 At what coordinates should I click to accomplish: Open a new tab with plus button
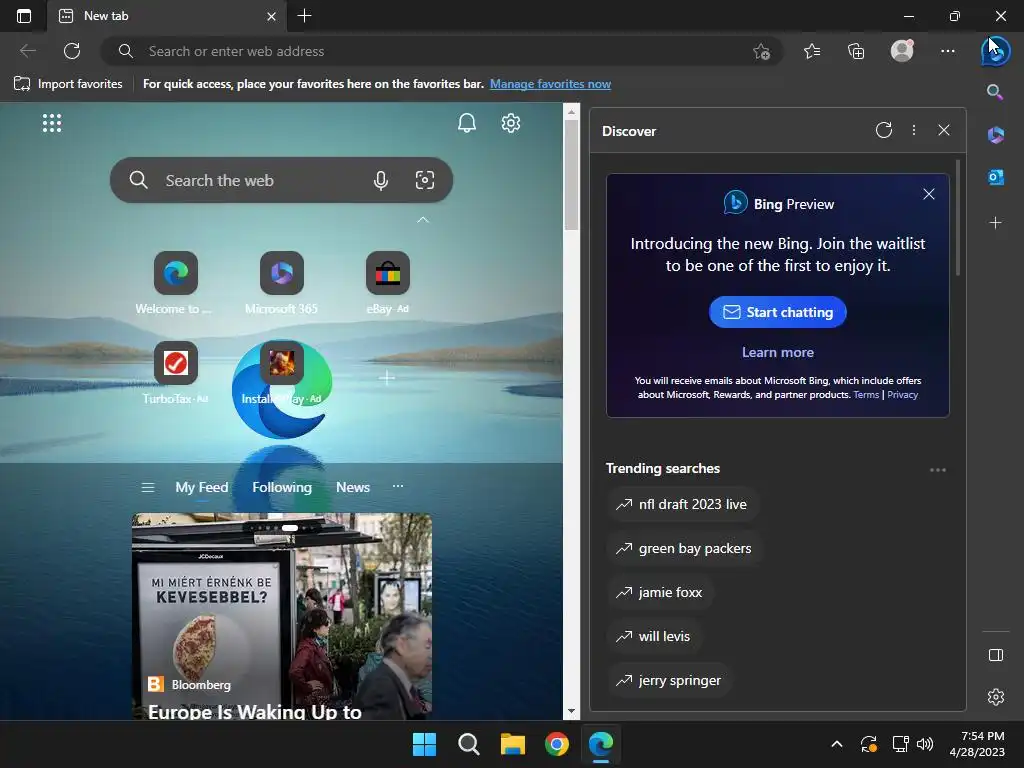tap(304, 16)
